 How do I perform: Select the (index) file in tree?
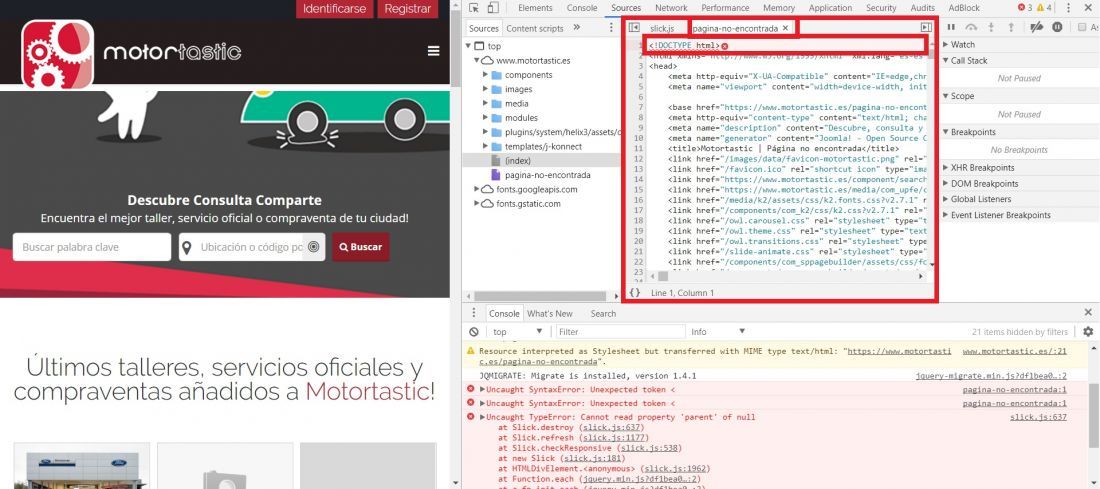click(518, 161)
